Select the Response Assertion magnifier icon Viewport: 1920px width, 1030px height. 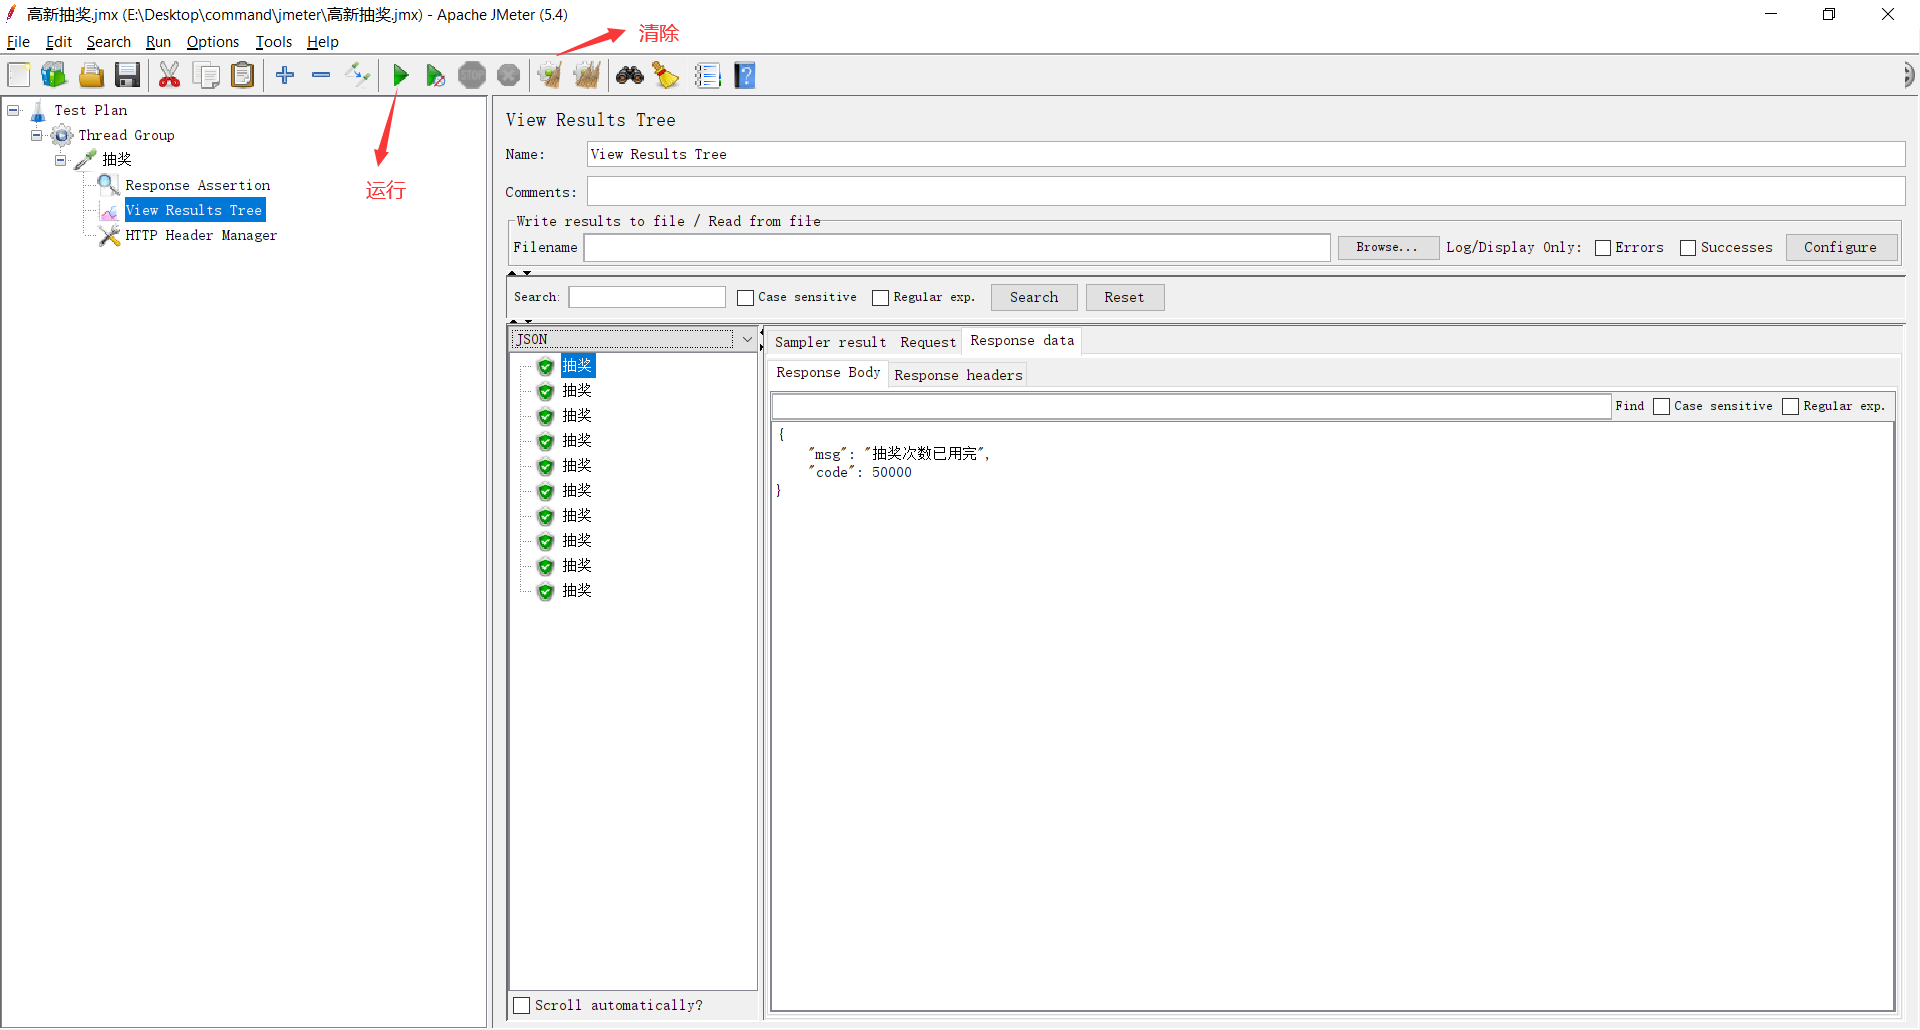pyautogui.click(x=109, y=185)
